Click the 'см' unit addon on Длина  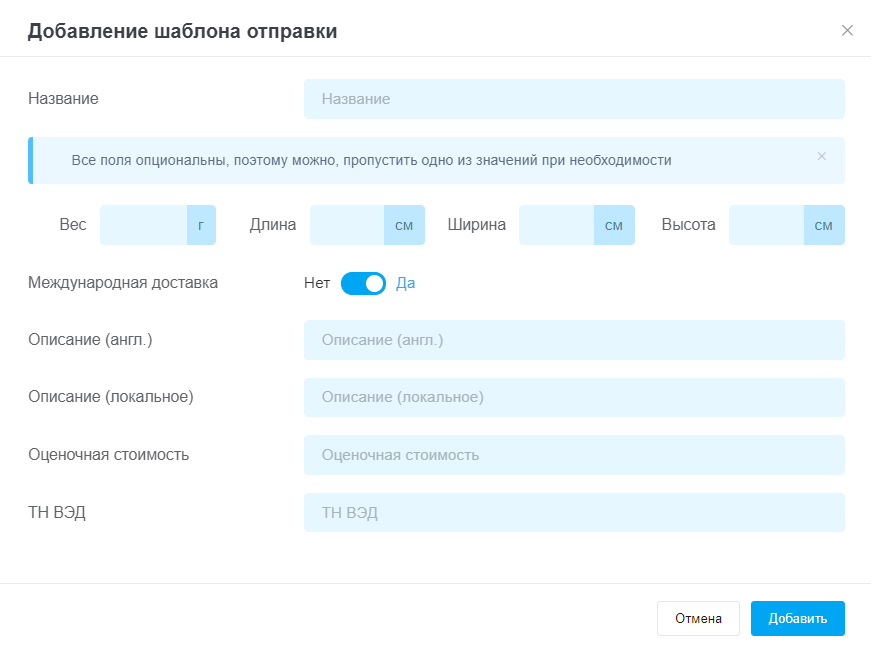click(x=404, y=225)
